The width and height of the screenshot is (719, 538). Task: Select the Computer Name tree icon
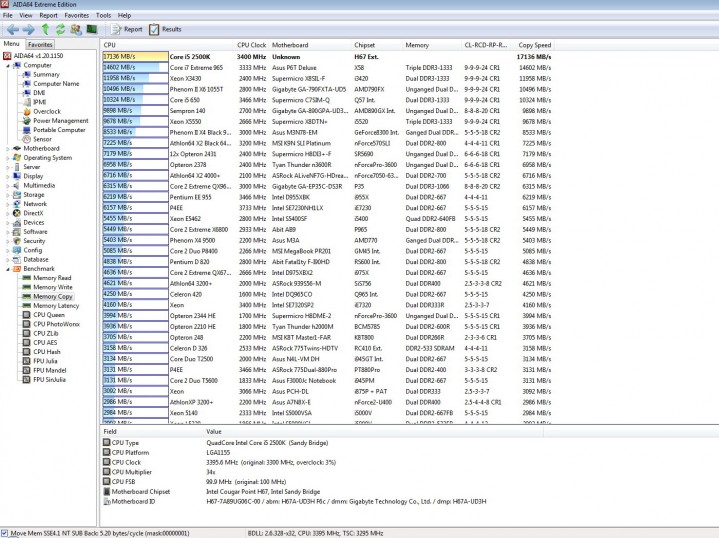click(27, 83)
